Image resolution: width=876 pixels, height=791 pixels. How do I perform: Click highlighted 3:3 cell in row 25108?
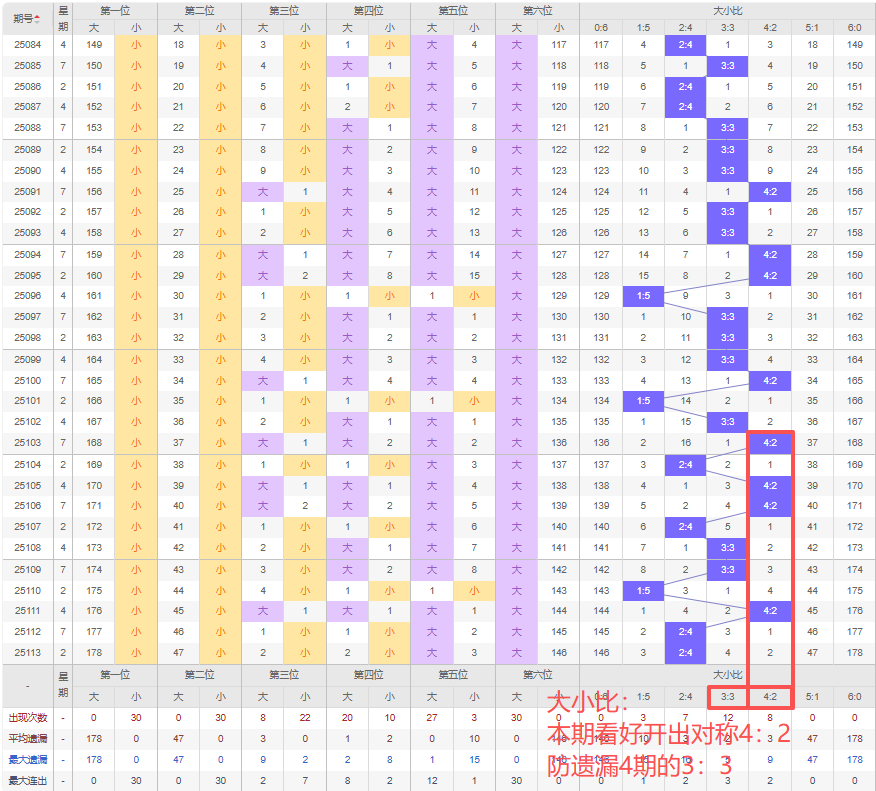pyautogui.click(x=727, y=547)
